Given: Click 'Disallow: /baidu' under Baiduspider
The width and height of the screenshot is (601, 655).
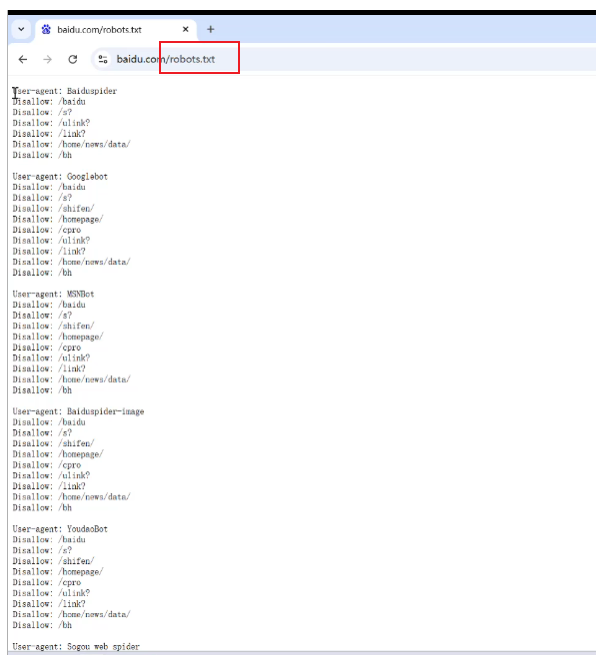Looking at the screenshot, I should (x=49, y=102).
